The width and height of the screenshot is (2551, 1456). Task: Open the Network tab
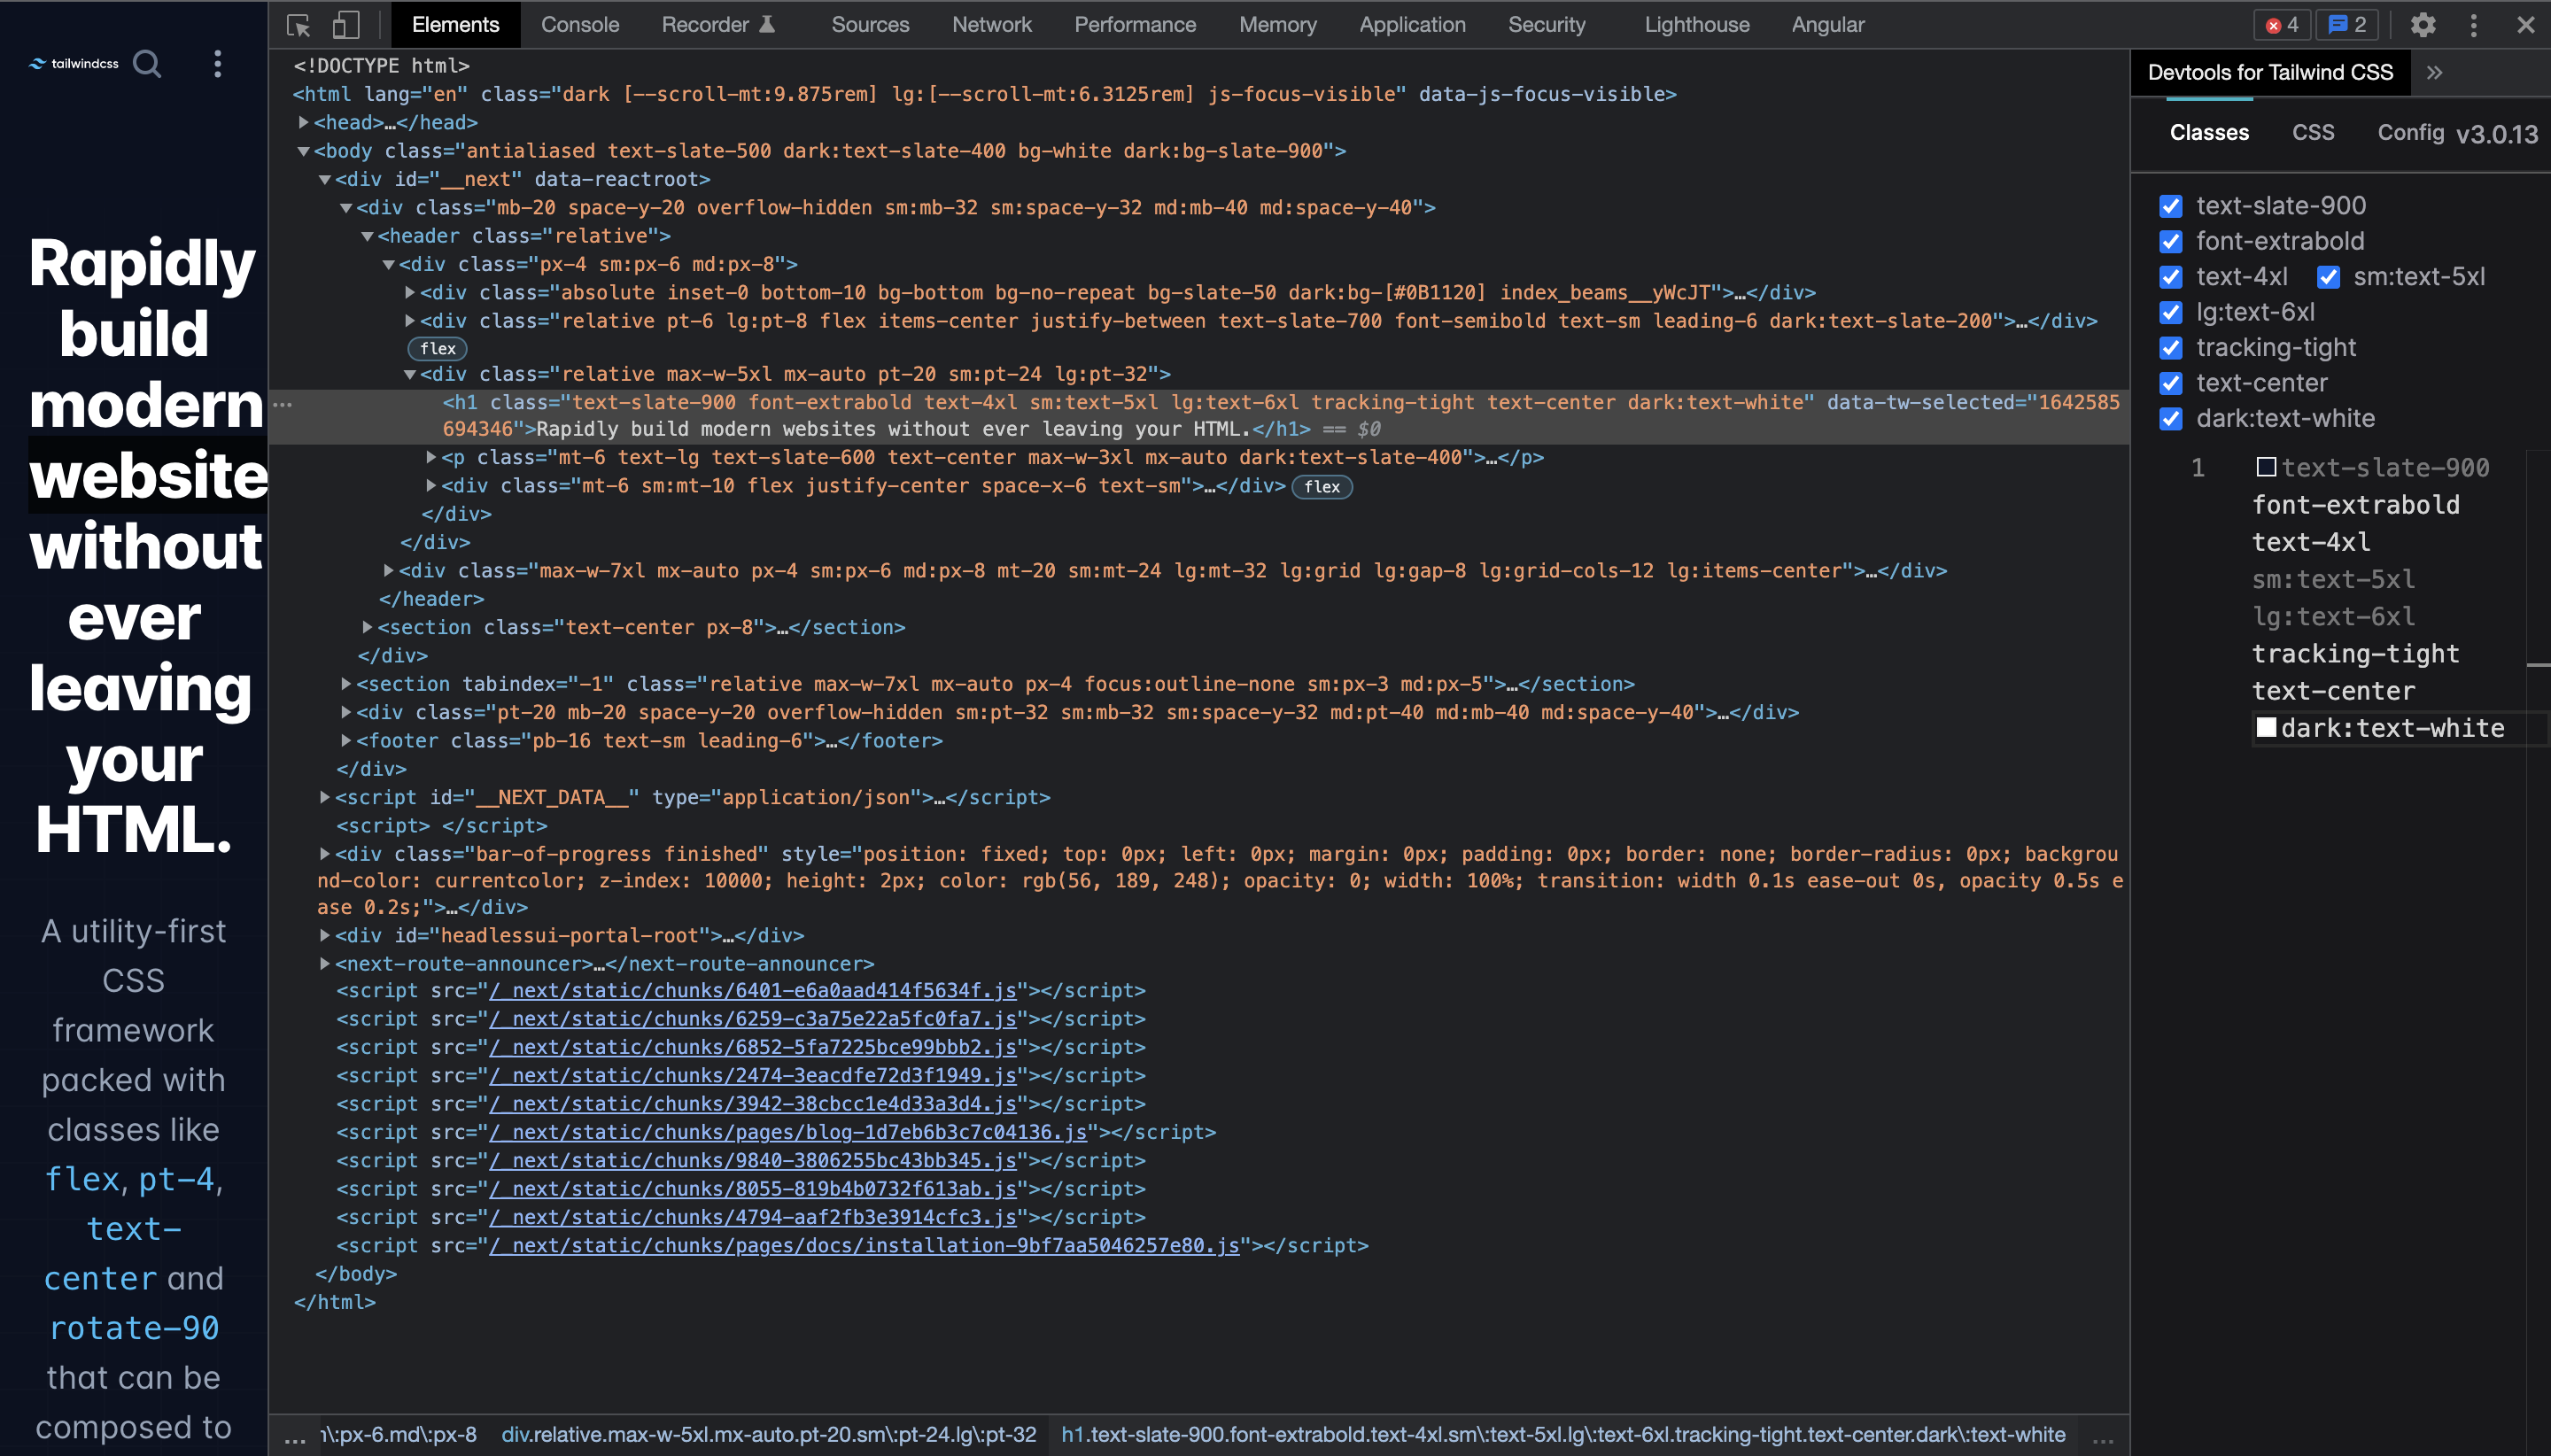click(991, 25)
